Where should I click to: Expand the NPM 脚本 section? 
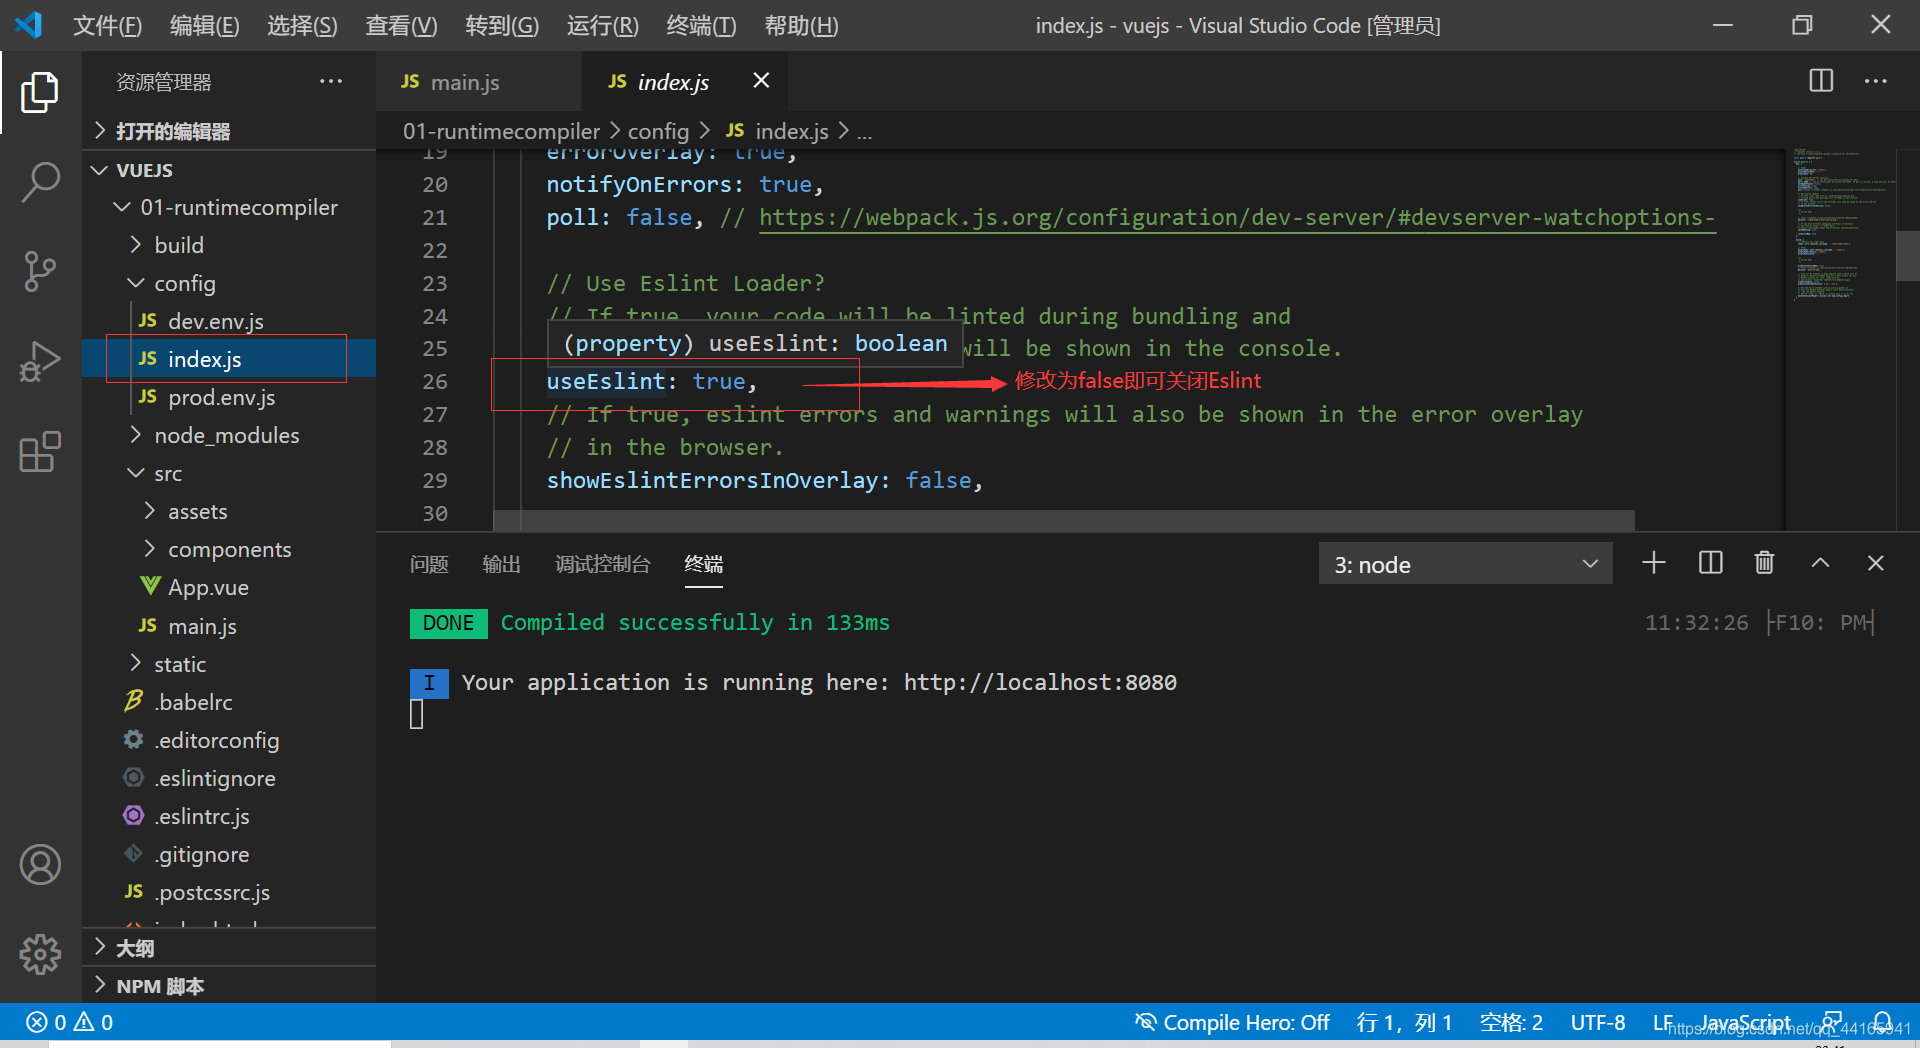[x=228, y=986]
